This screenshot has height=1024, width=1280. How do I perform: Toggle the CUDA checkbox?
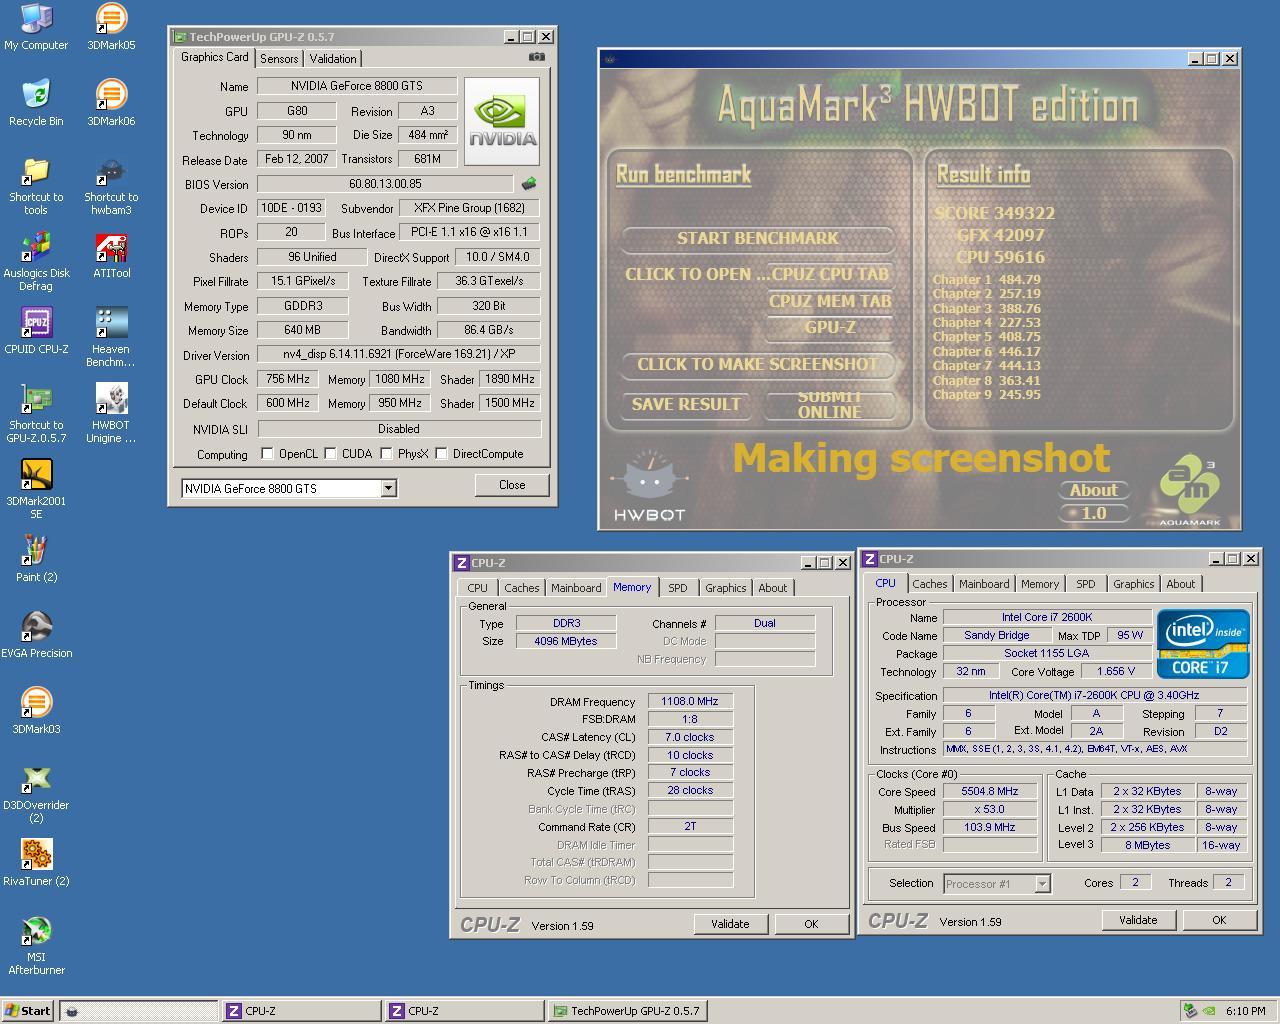[330, 454]
